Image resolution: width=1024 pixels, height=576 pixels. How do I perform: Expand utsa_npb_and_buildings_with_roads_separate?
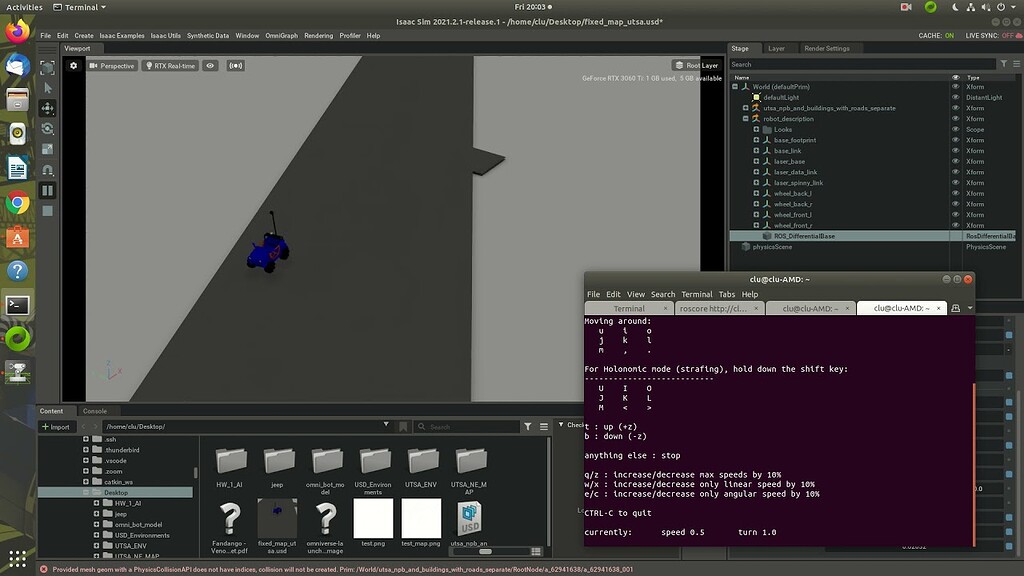(x=745, y=108)
